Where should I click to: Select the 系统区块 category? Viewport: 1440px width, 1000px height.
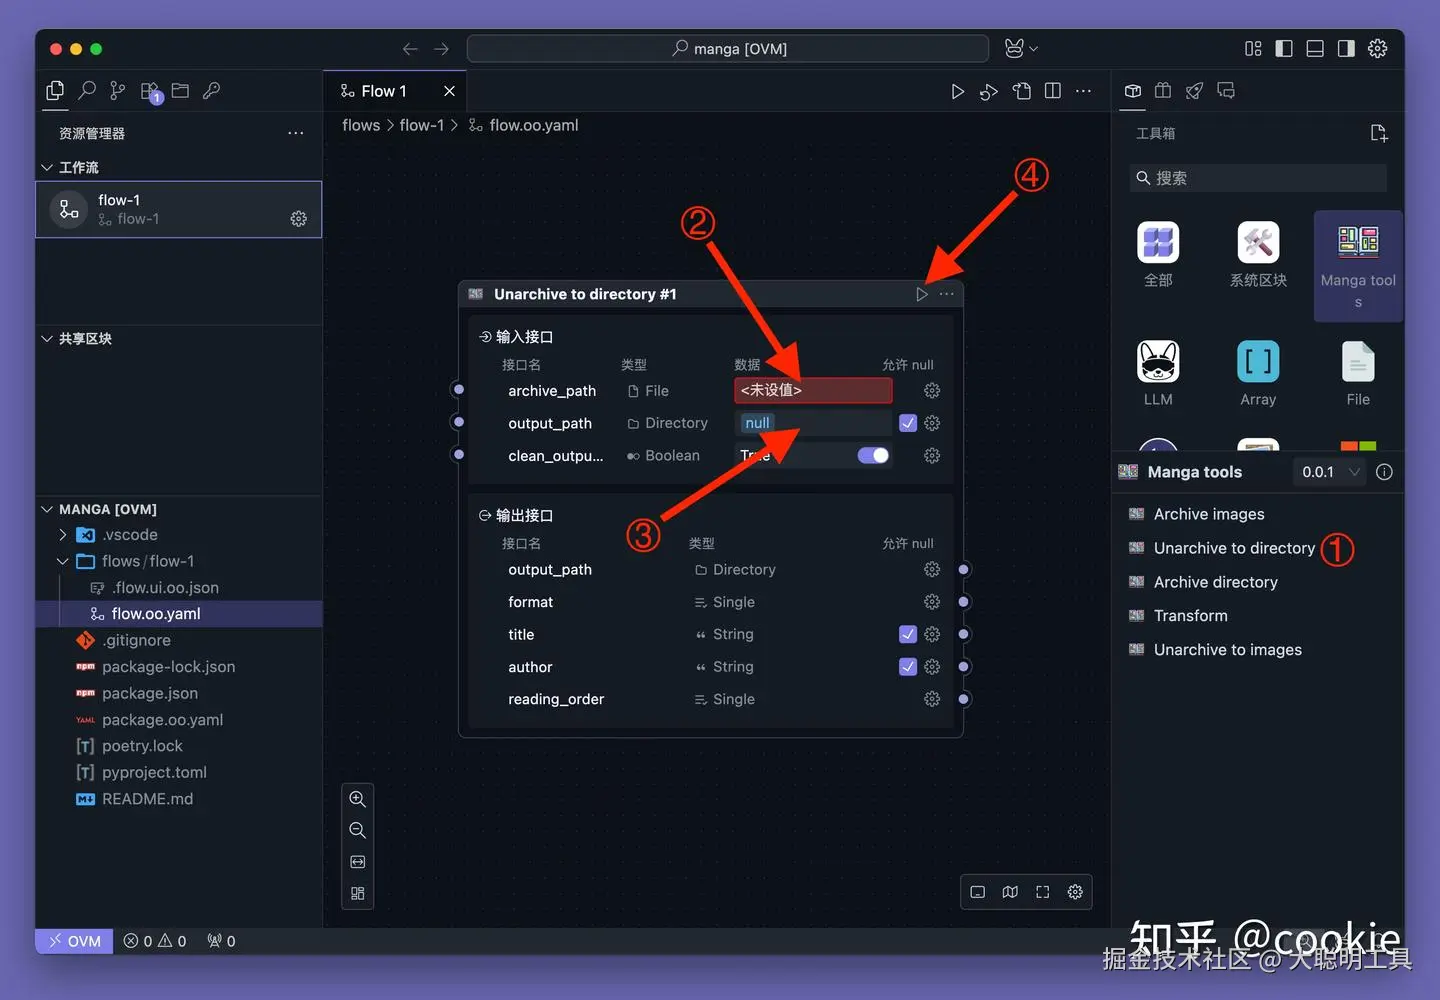(x=1258, y=255)
